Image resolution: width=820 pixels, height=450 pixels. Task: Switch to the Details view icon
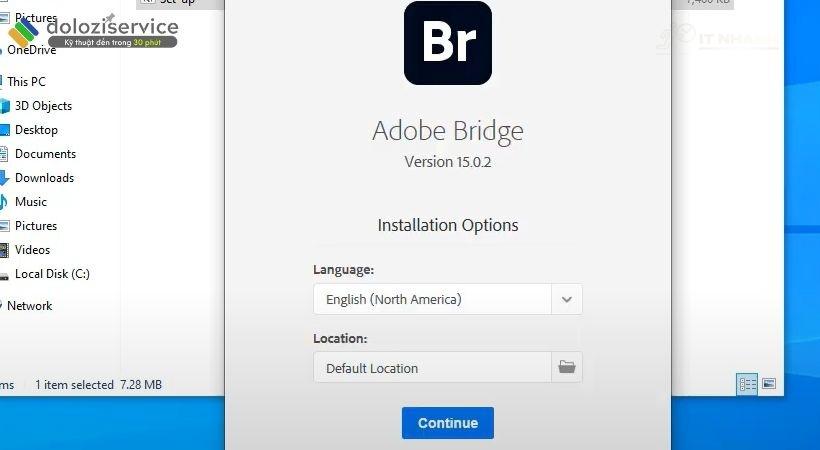coord(747,385)
